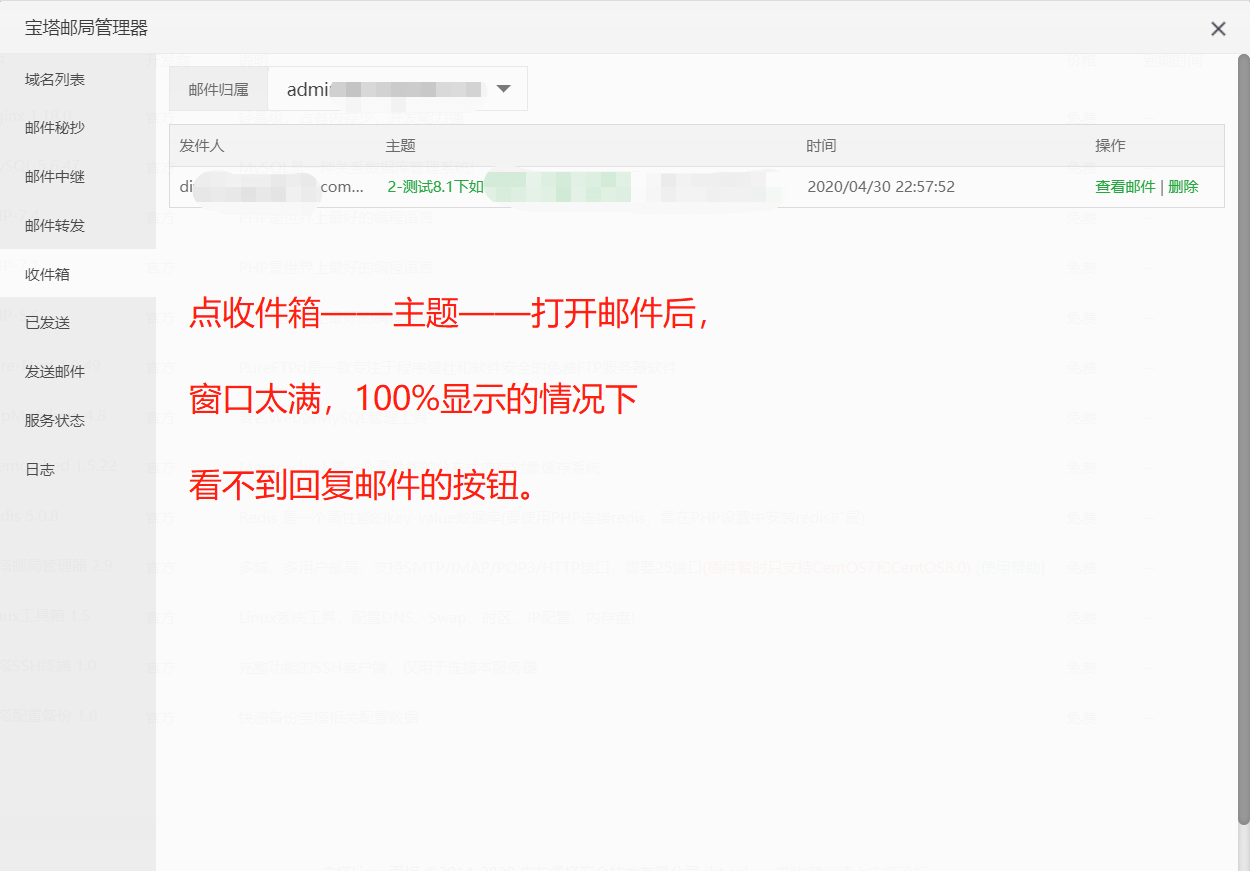1250x871 pixels.
Task: Expand the 邮件归属 mailbox dropdown
Action: 397,89
